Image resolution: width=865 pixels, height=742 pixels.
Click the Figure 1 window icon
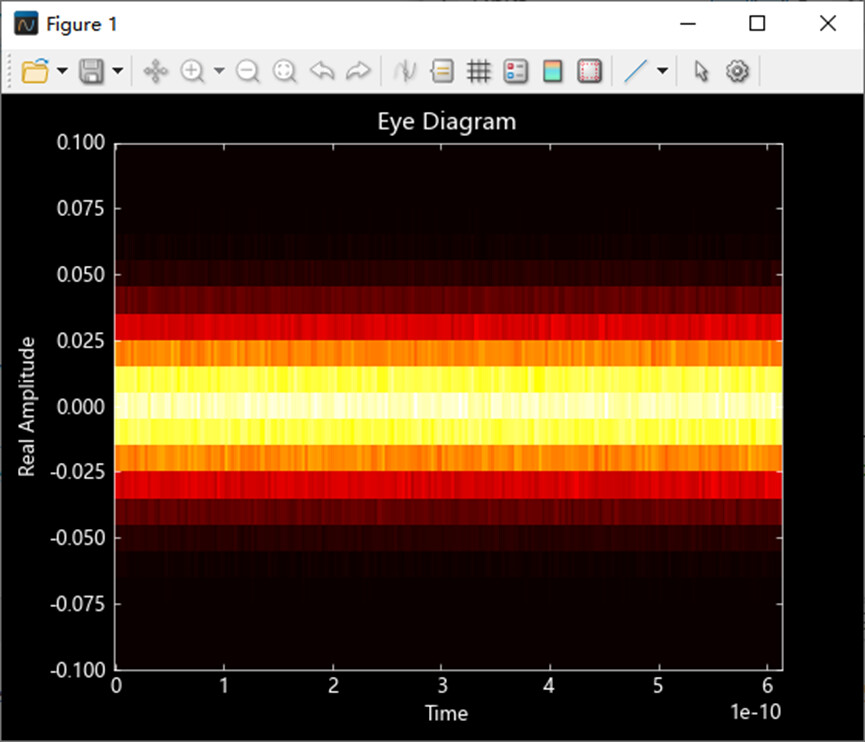click(26, 24)
